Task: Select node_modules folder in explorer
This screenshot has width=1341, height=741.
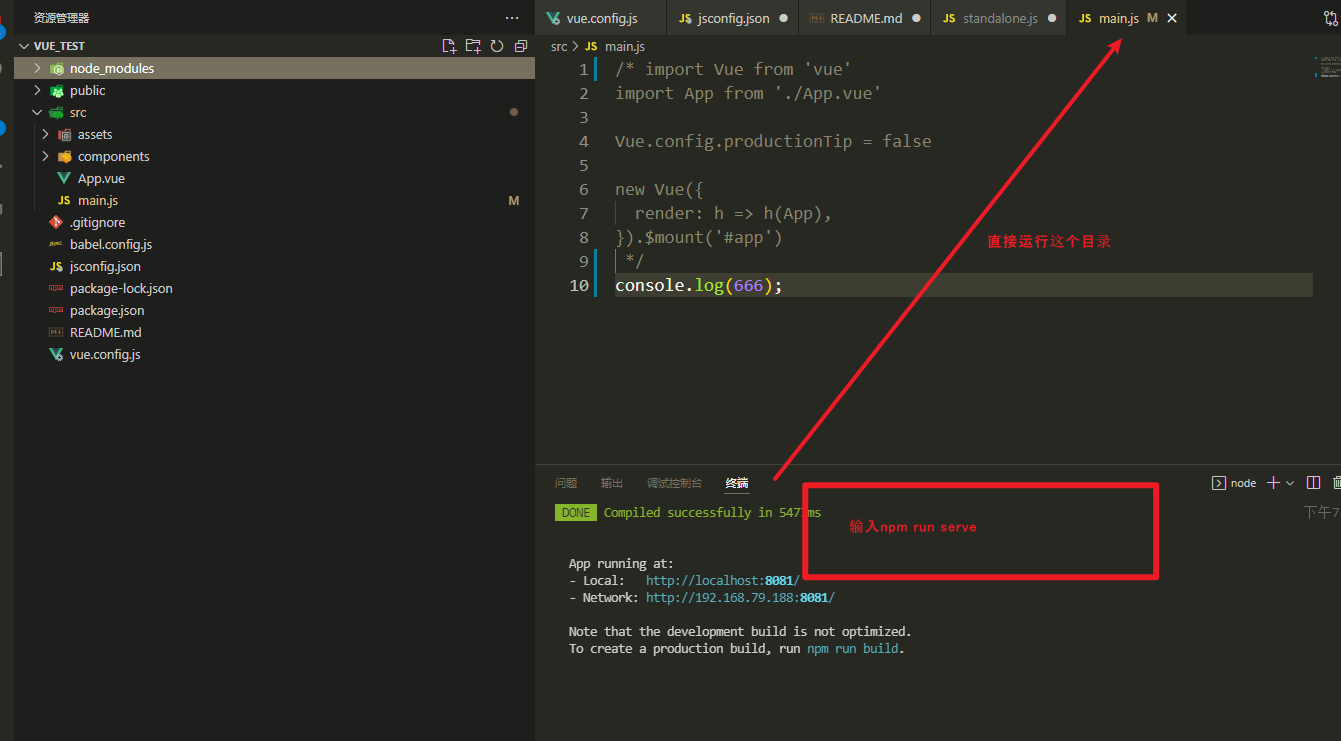Action: click(275, 68)
